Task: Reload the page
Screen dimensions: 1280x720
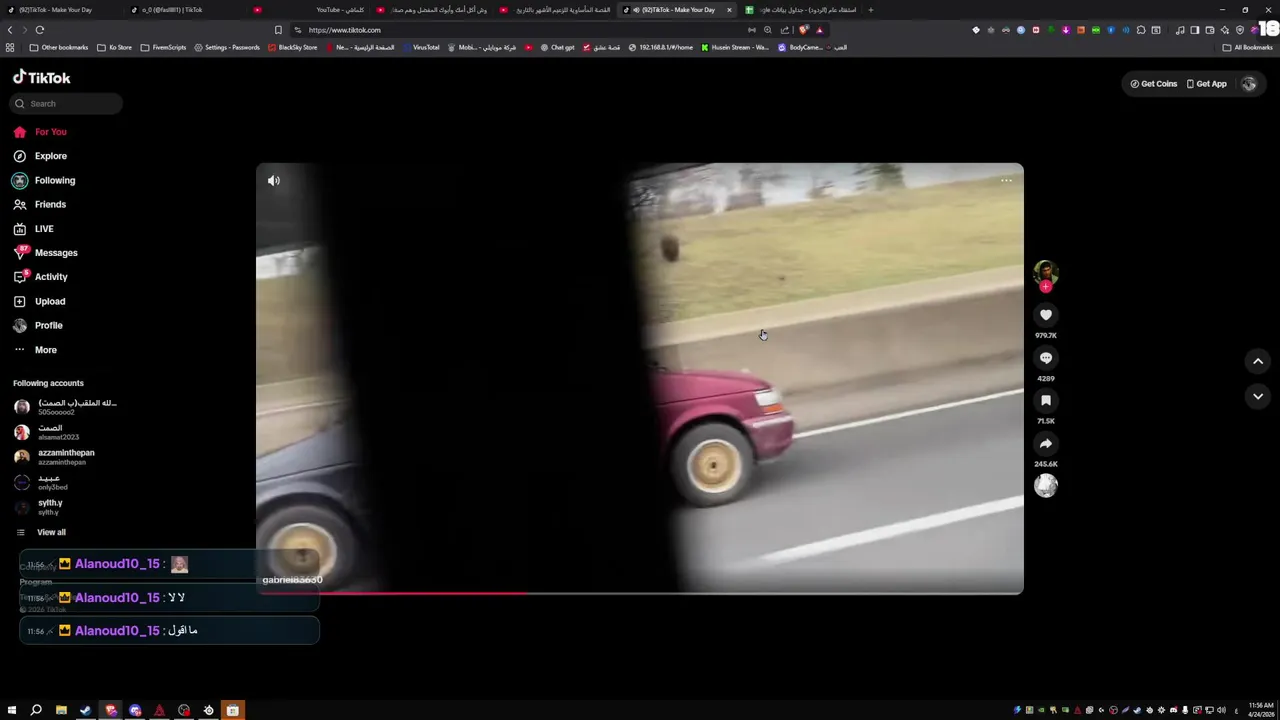Action: (39, 30)
